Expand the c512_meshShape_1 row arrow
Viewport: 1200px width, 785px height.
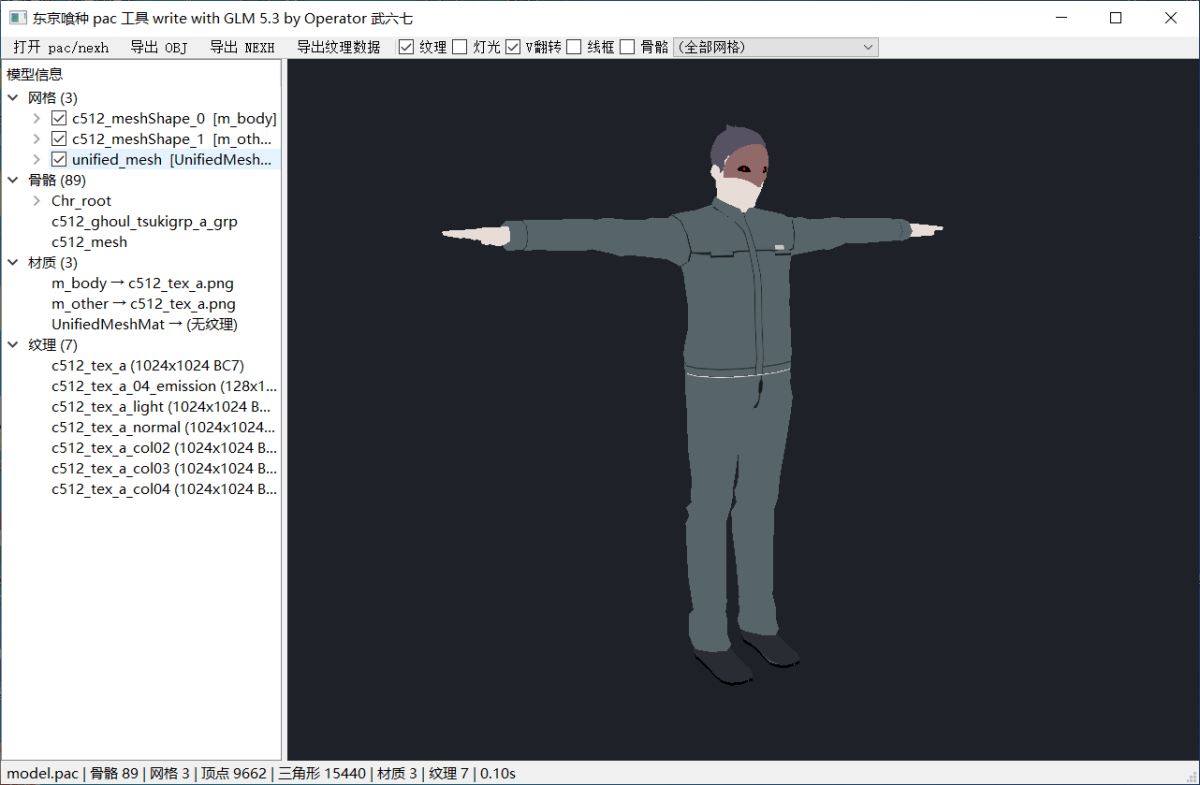tap(37, 139)
